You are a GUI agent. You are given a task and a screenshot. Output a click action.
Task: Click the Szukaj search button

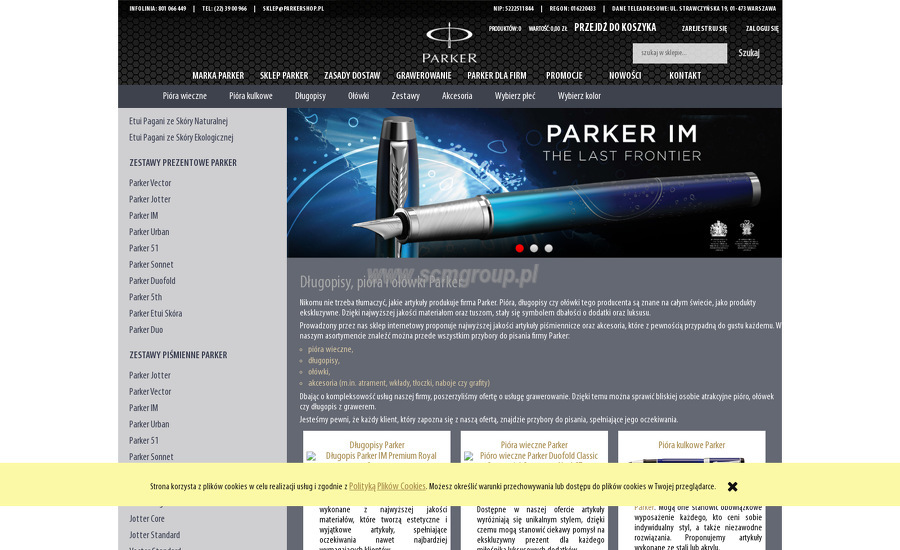pyautogui.click(x=748, y=53)
